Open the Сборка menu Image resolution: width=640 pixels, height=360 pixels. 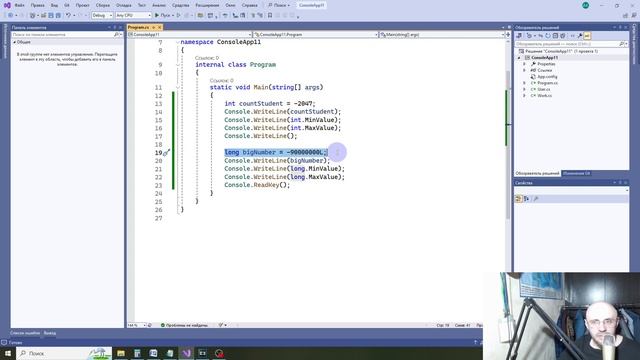[x=103, y=5]
